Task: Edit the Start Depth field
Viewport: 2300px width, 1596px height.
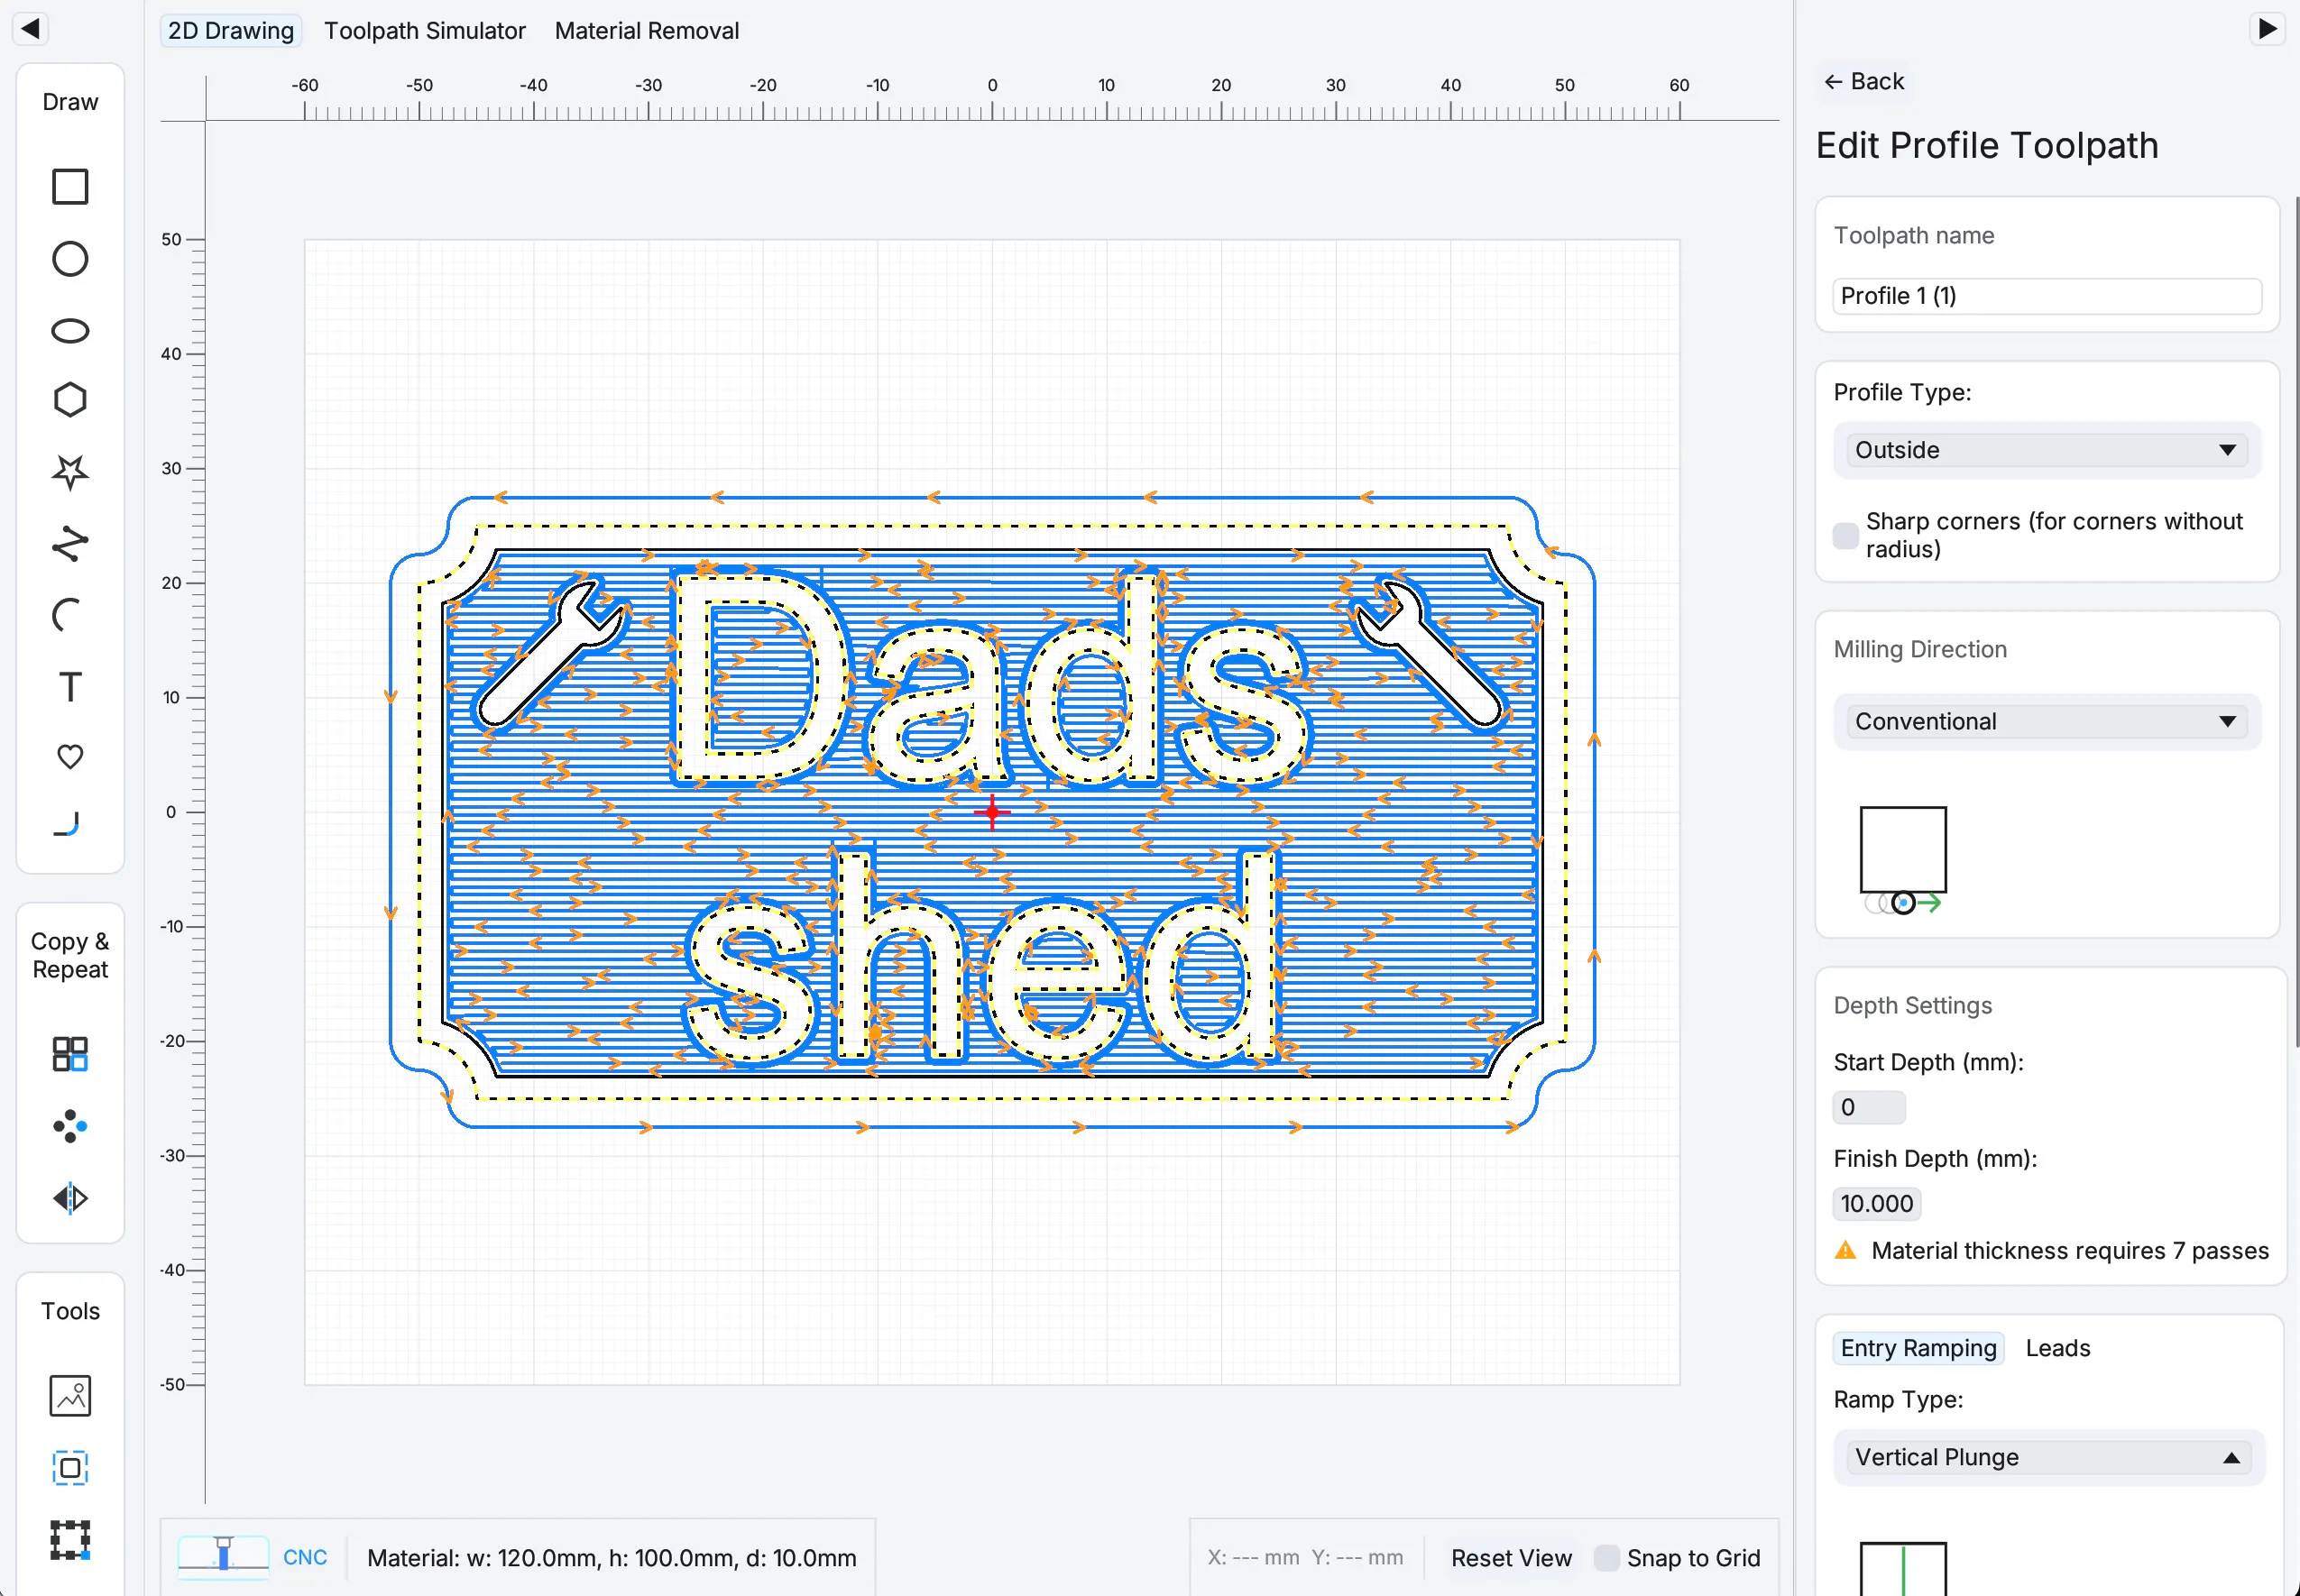Action: [1868, 1107]
